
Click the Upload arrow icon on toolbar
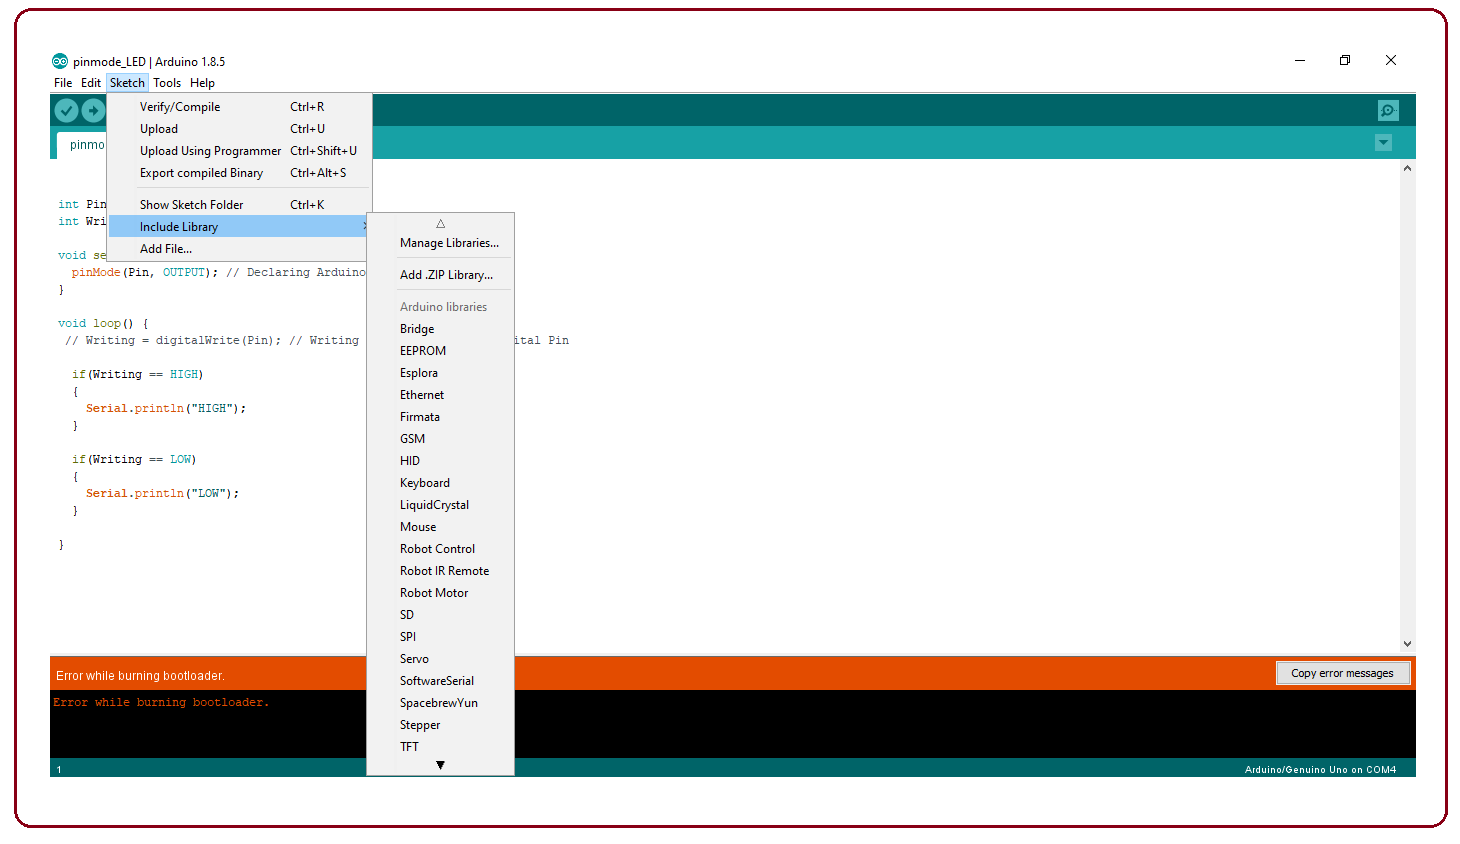click(93, 110)
